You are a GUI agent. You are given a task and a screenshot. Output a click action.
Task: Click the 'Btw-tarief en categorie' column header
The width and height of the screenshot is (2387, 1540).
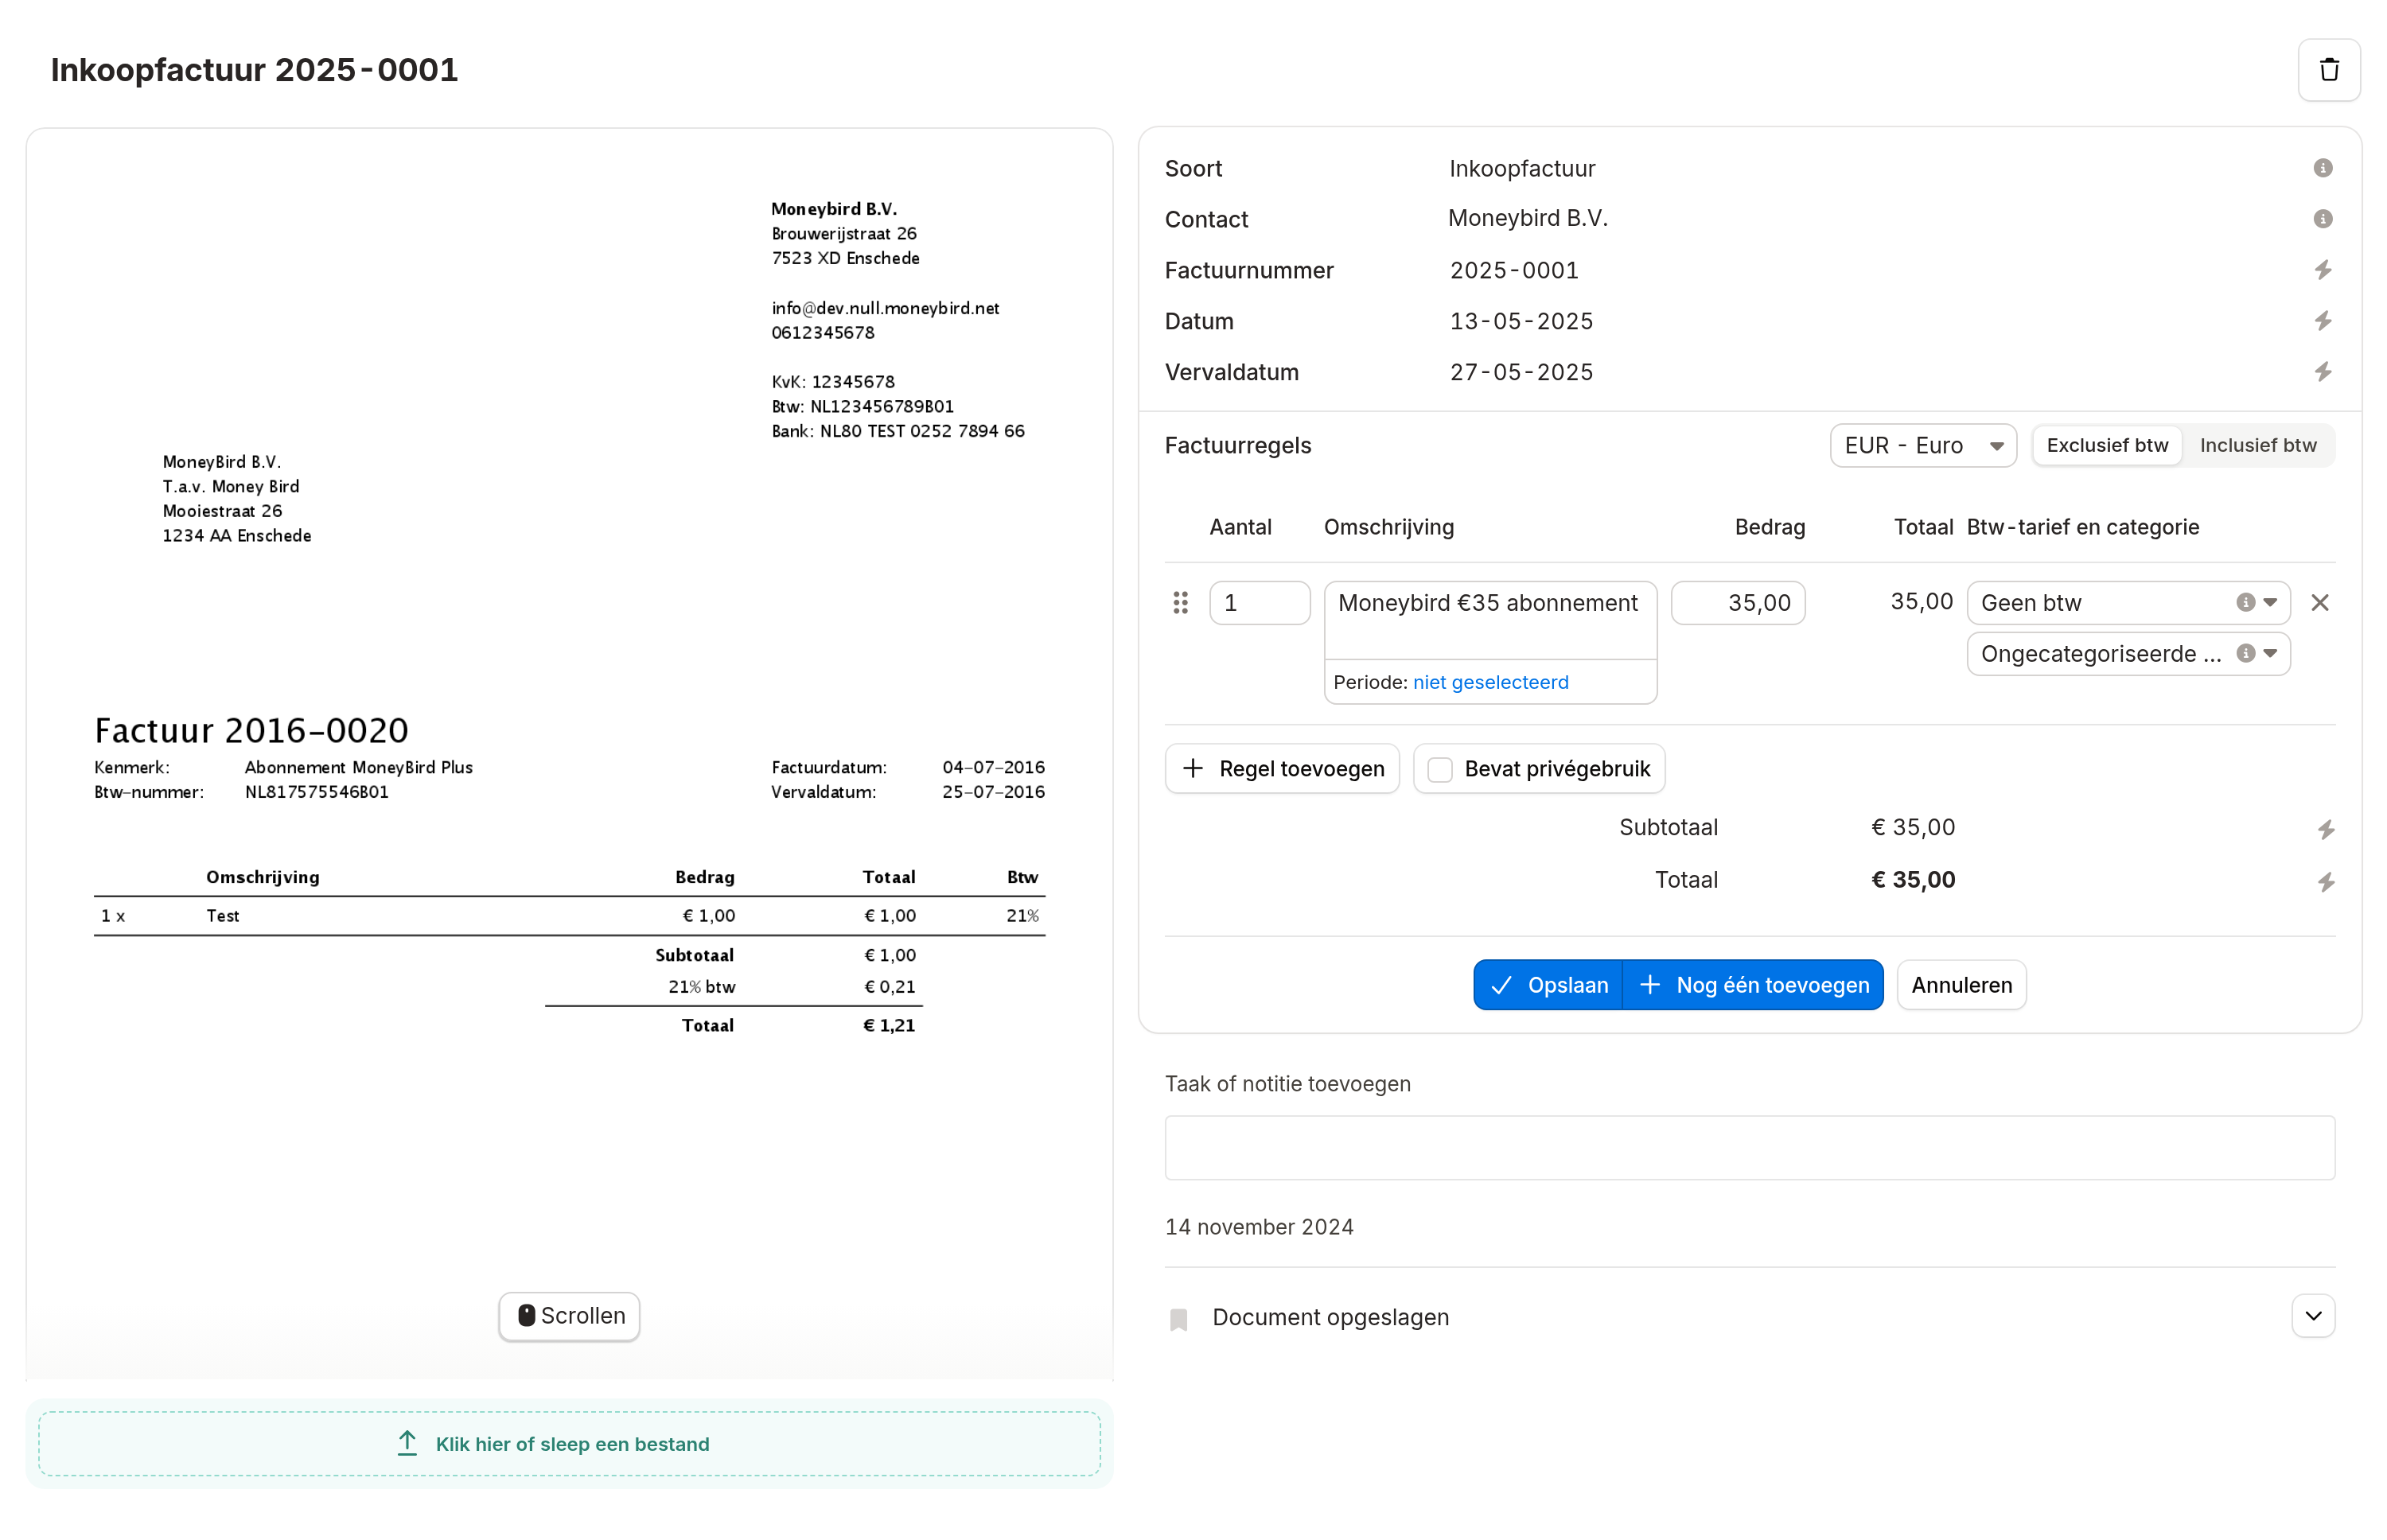point(2082,527)
